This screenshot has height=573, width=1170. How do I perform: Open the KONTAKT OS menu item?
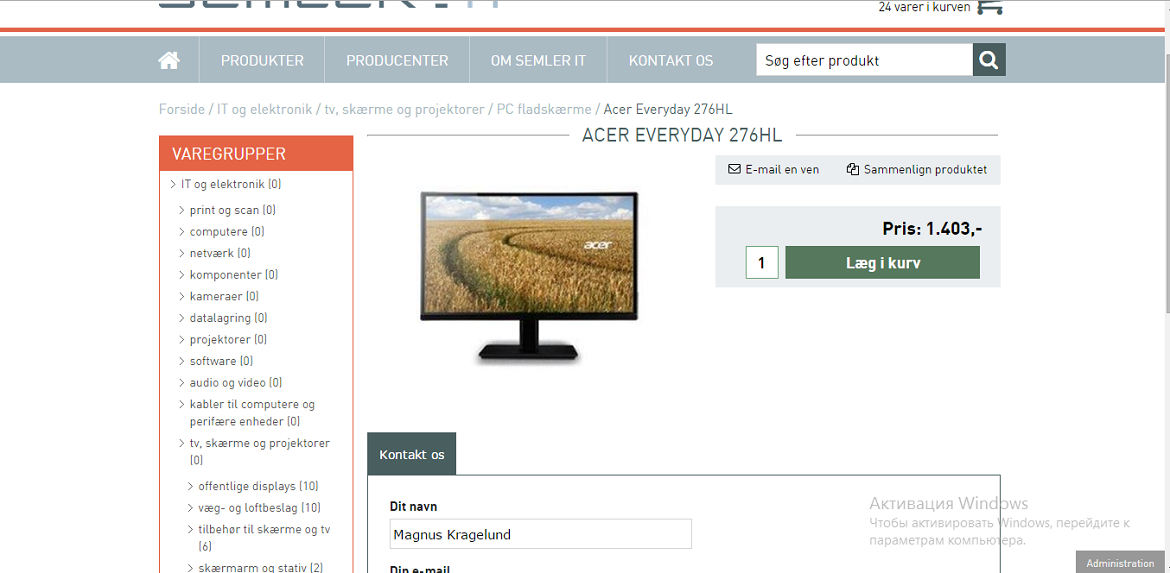[671, 60]
